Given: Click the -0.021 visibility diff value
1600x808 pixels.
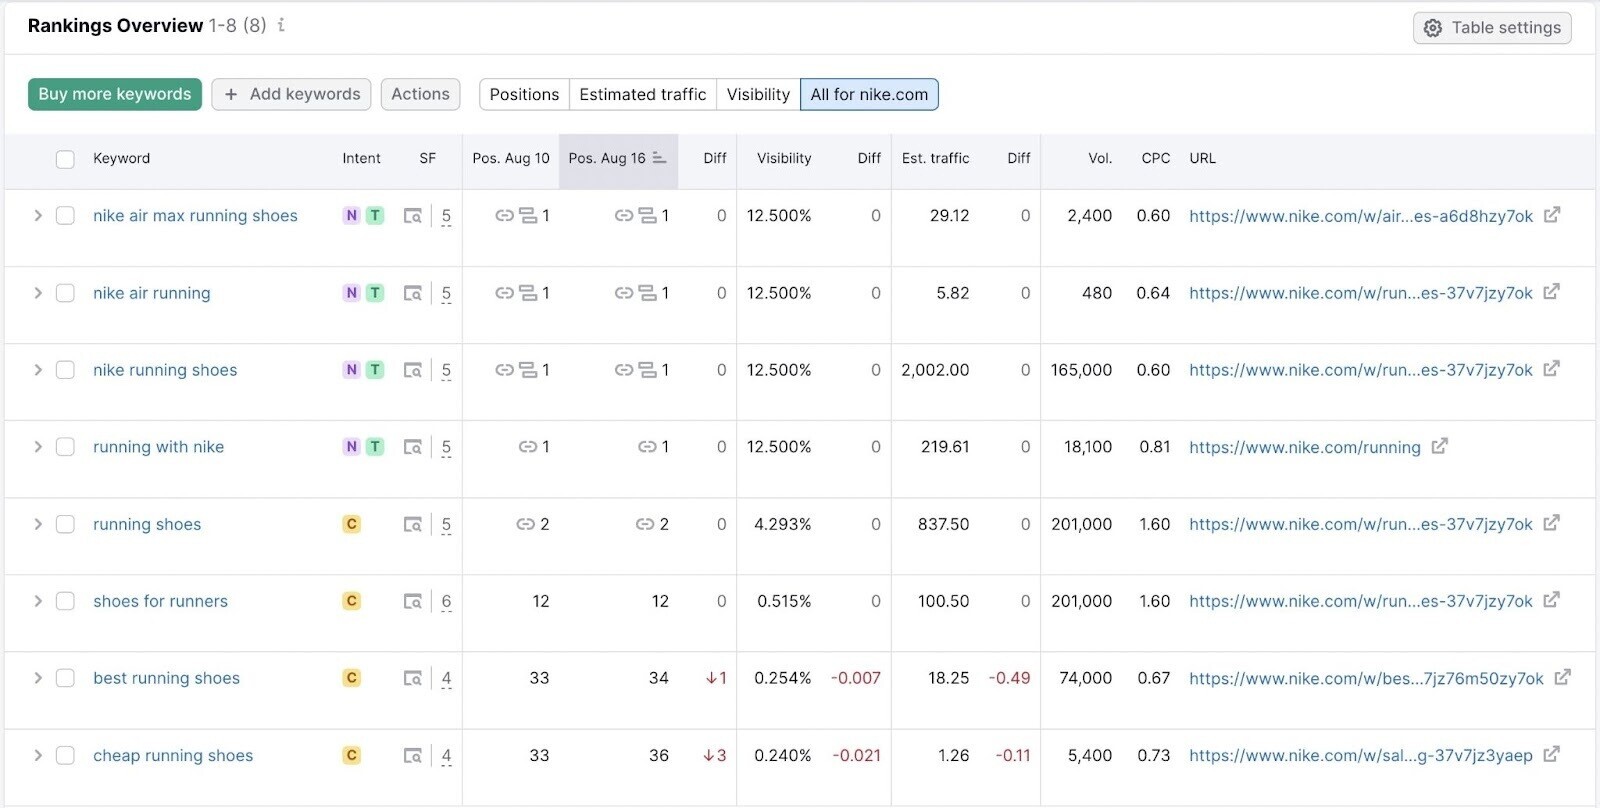Looking at the screenshot, I should pyautogui.click(x=856, y=755).
